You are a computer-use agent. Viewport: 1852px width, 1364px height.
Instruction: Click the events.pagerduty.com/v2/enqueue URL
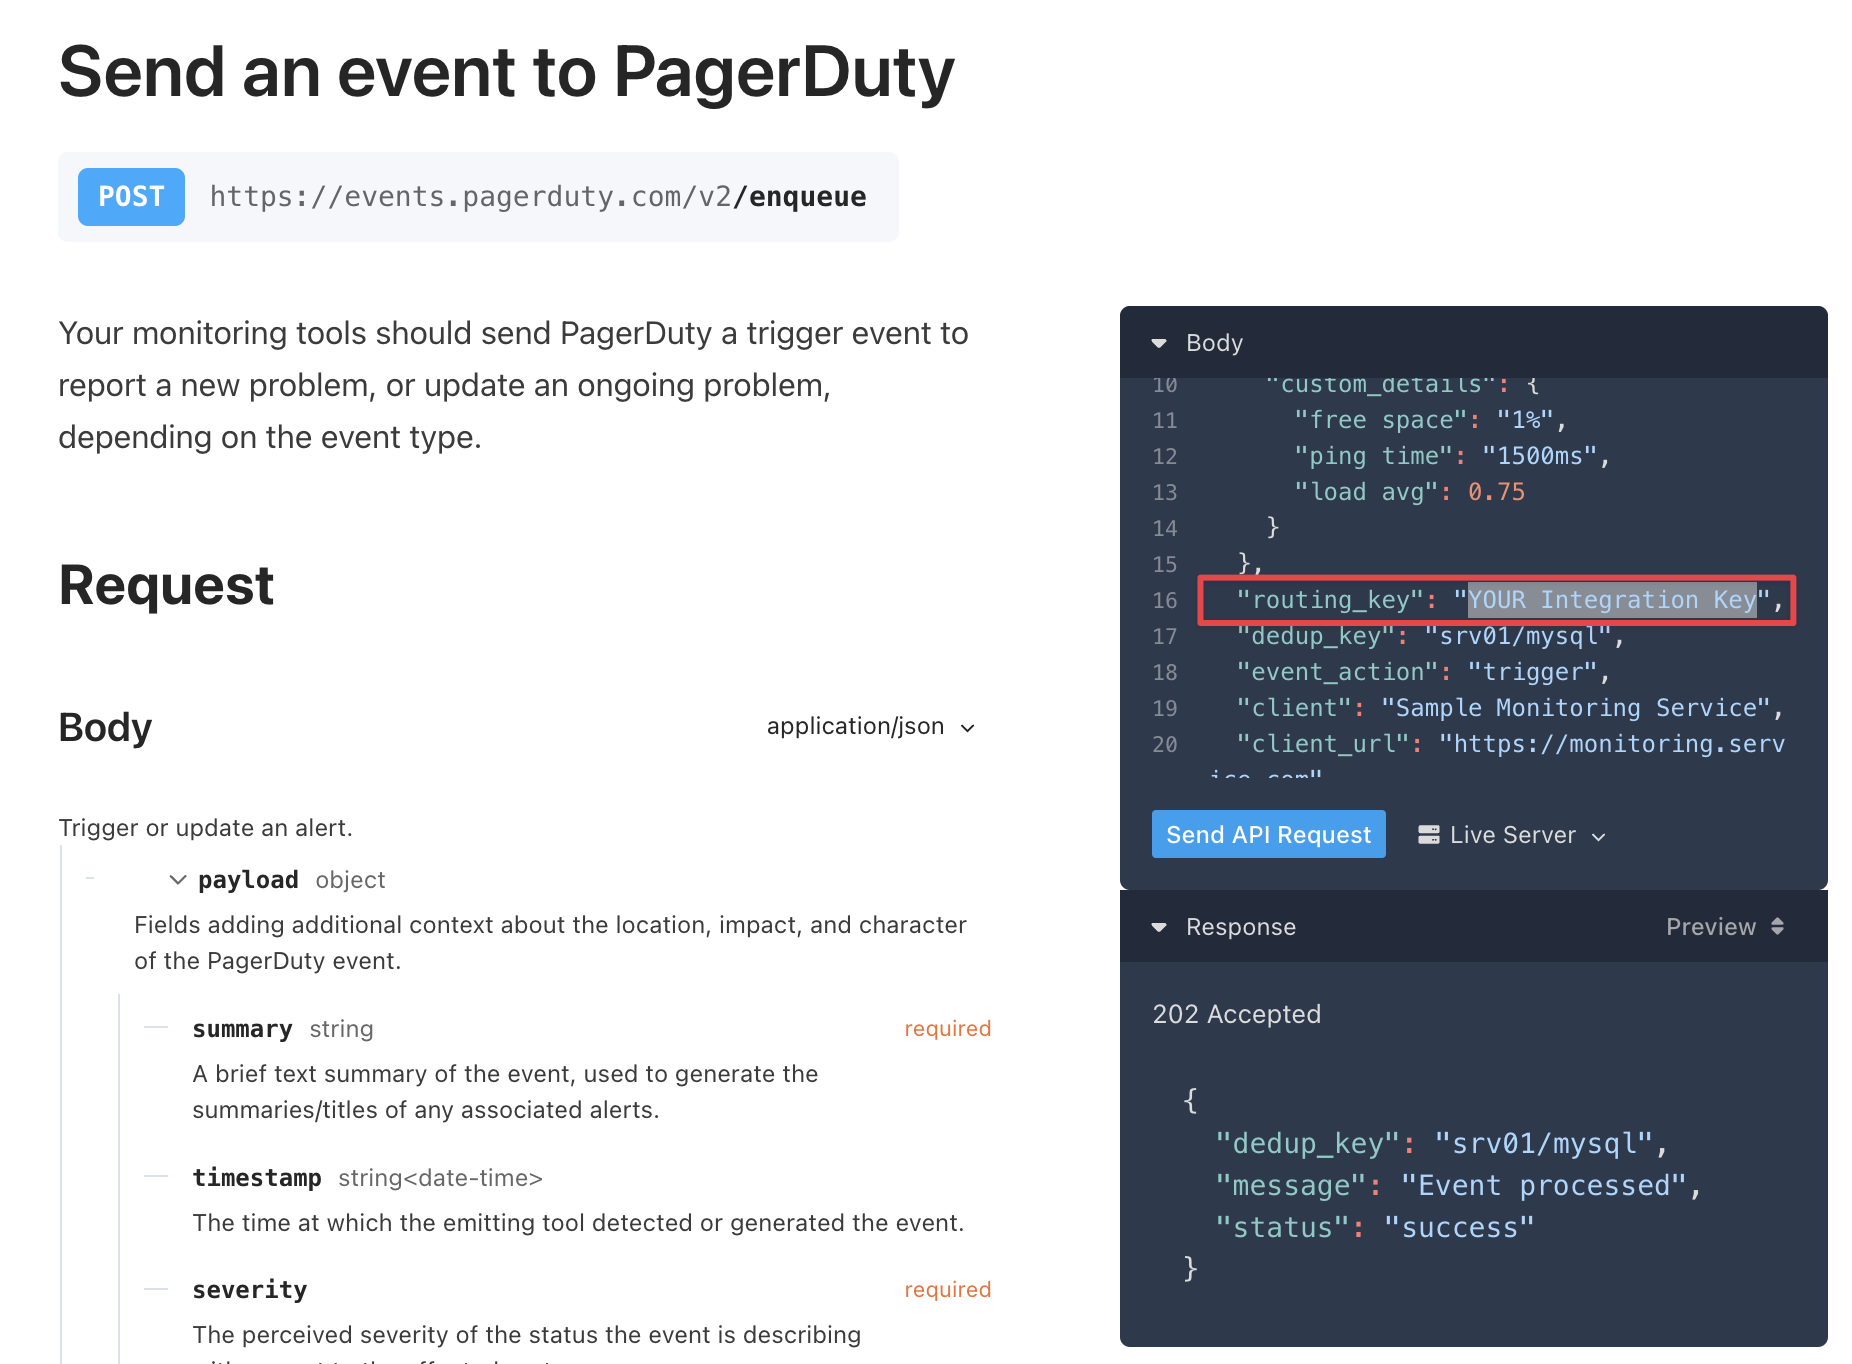[538, 197]
